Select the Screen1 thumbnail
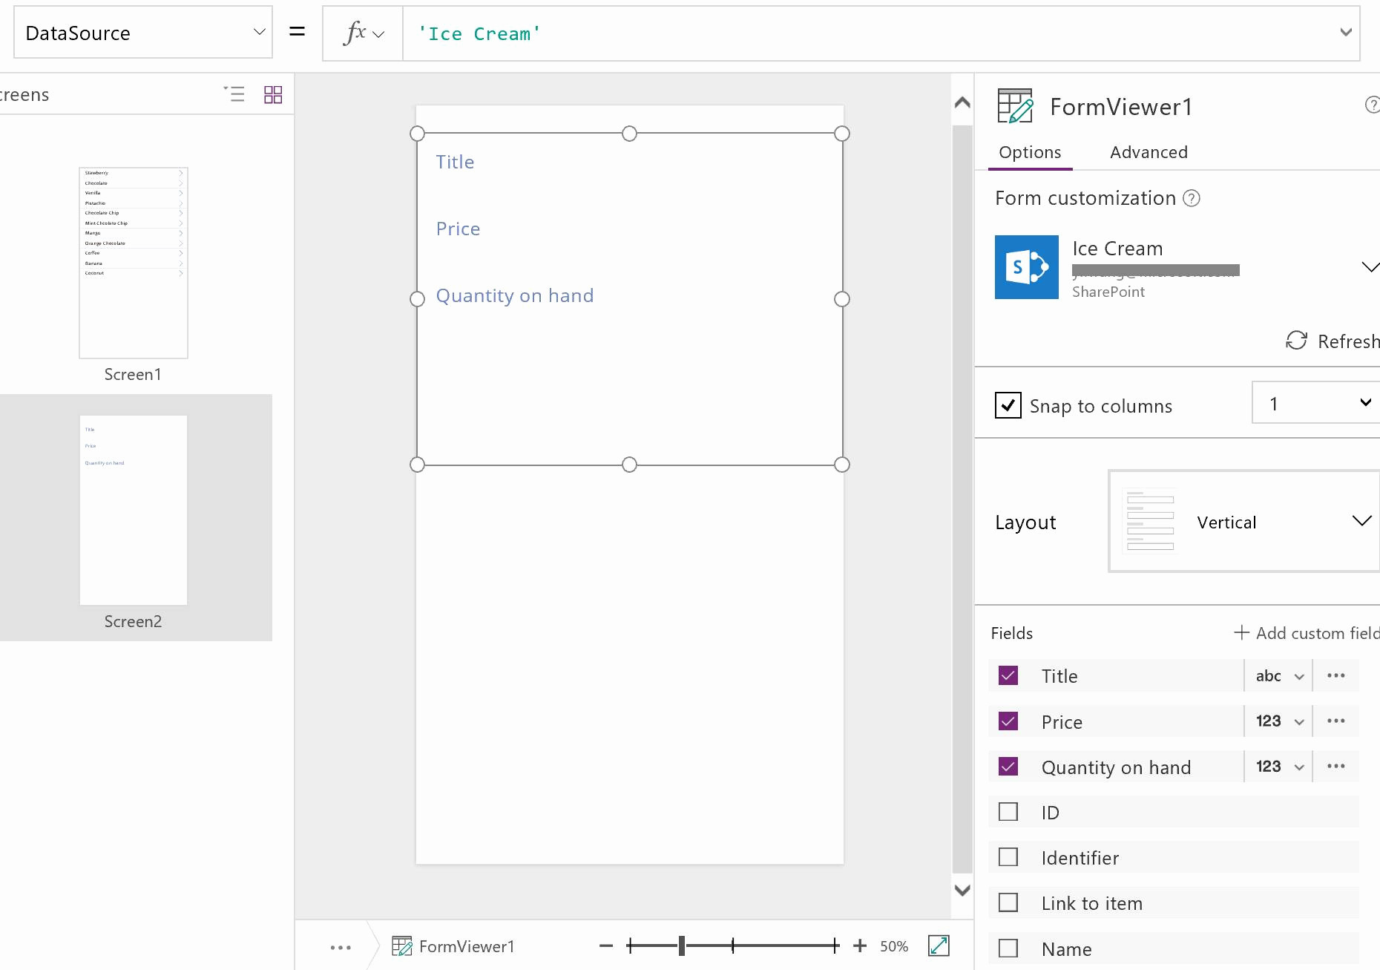This screenshot has height=970, width=1380. [x=133, y=263]
